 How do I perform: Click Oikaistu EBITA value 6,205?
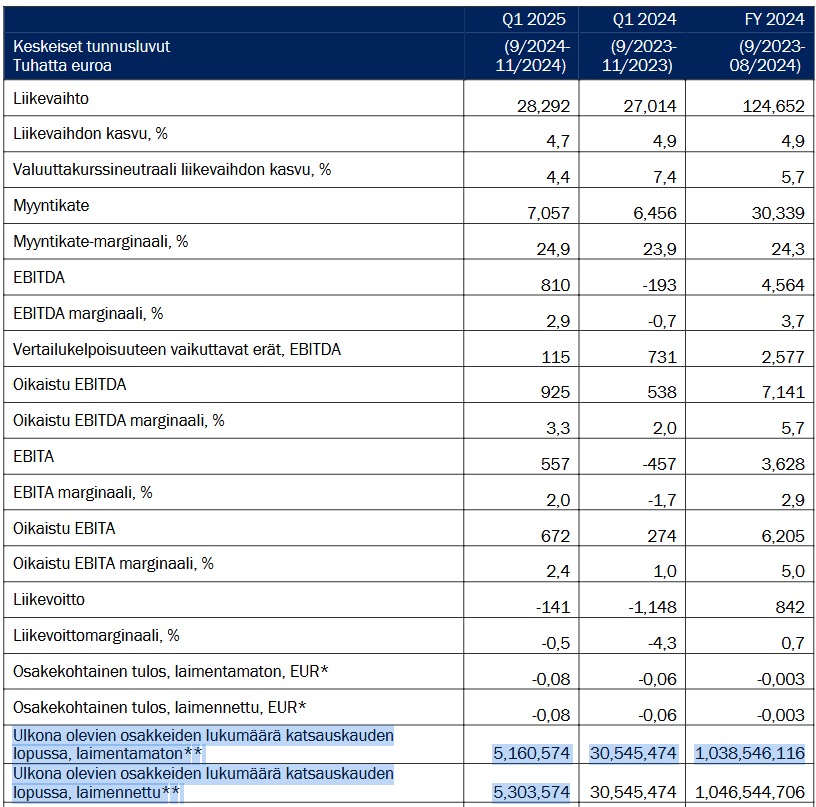tap(783, 536)
